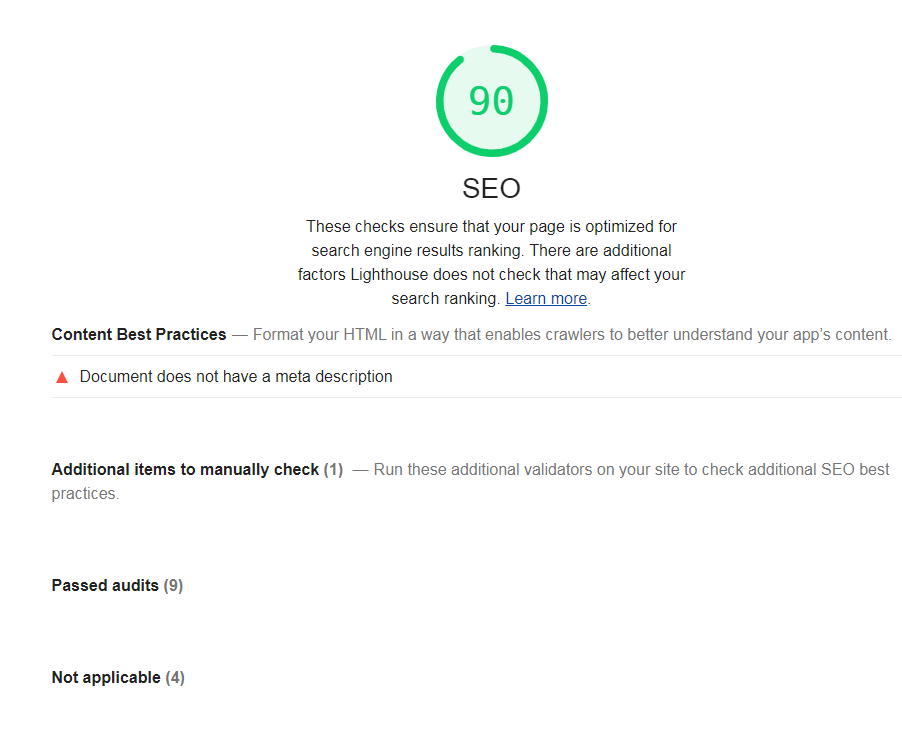Click the Content Best Practices heading
The height and width of the screenshot is (743, 902).
139,334
